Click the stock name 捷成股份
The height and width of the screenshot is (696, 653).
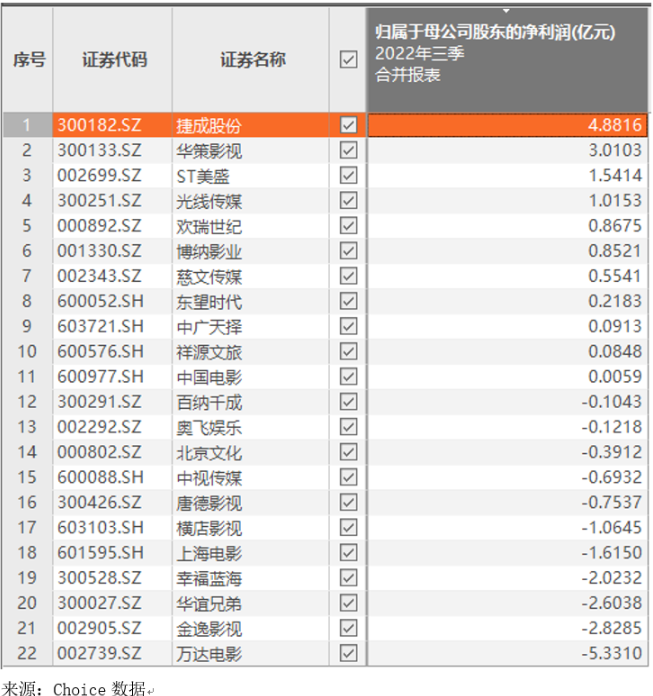click(209, 126)
